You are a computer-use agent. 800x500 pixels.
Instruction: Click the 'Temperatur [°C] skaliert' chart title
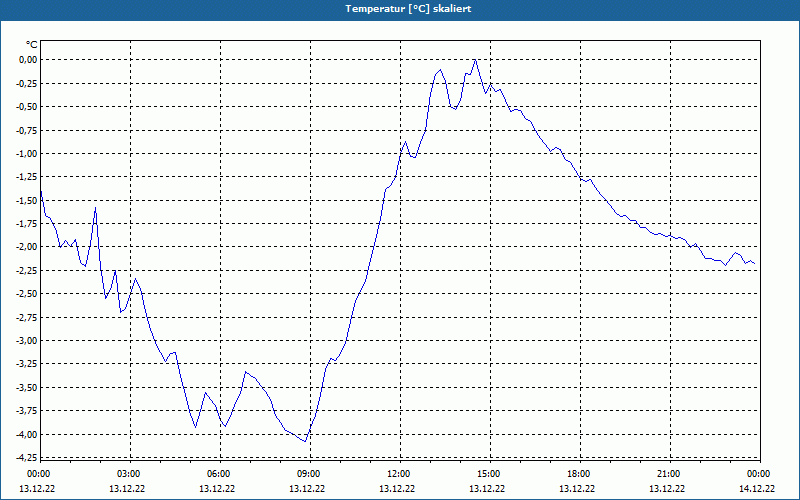[x=408, y=9]
